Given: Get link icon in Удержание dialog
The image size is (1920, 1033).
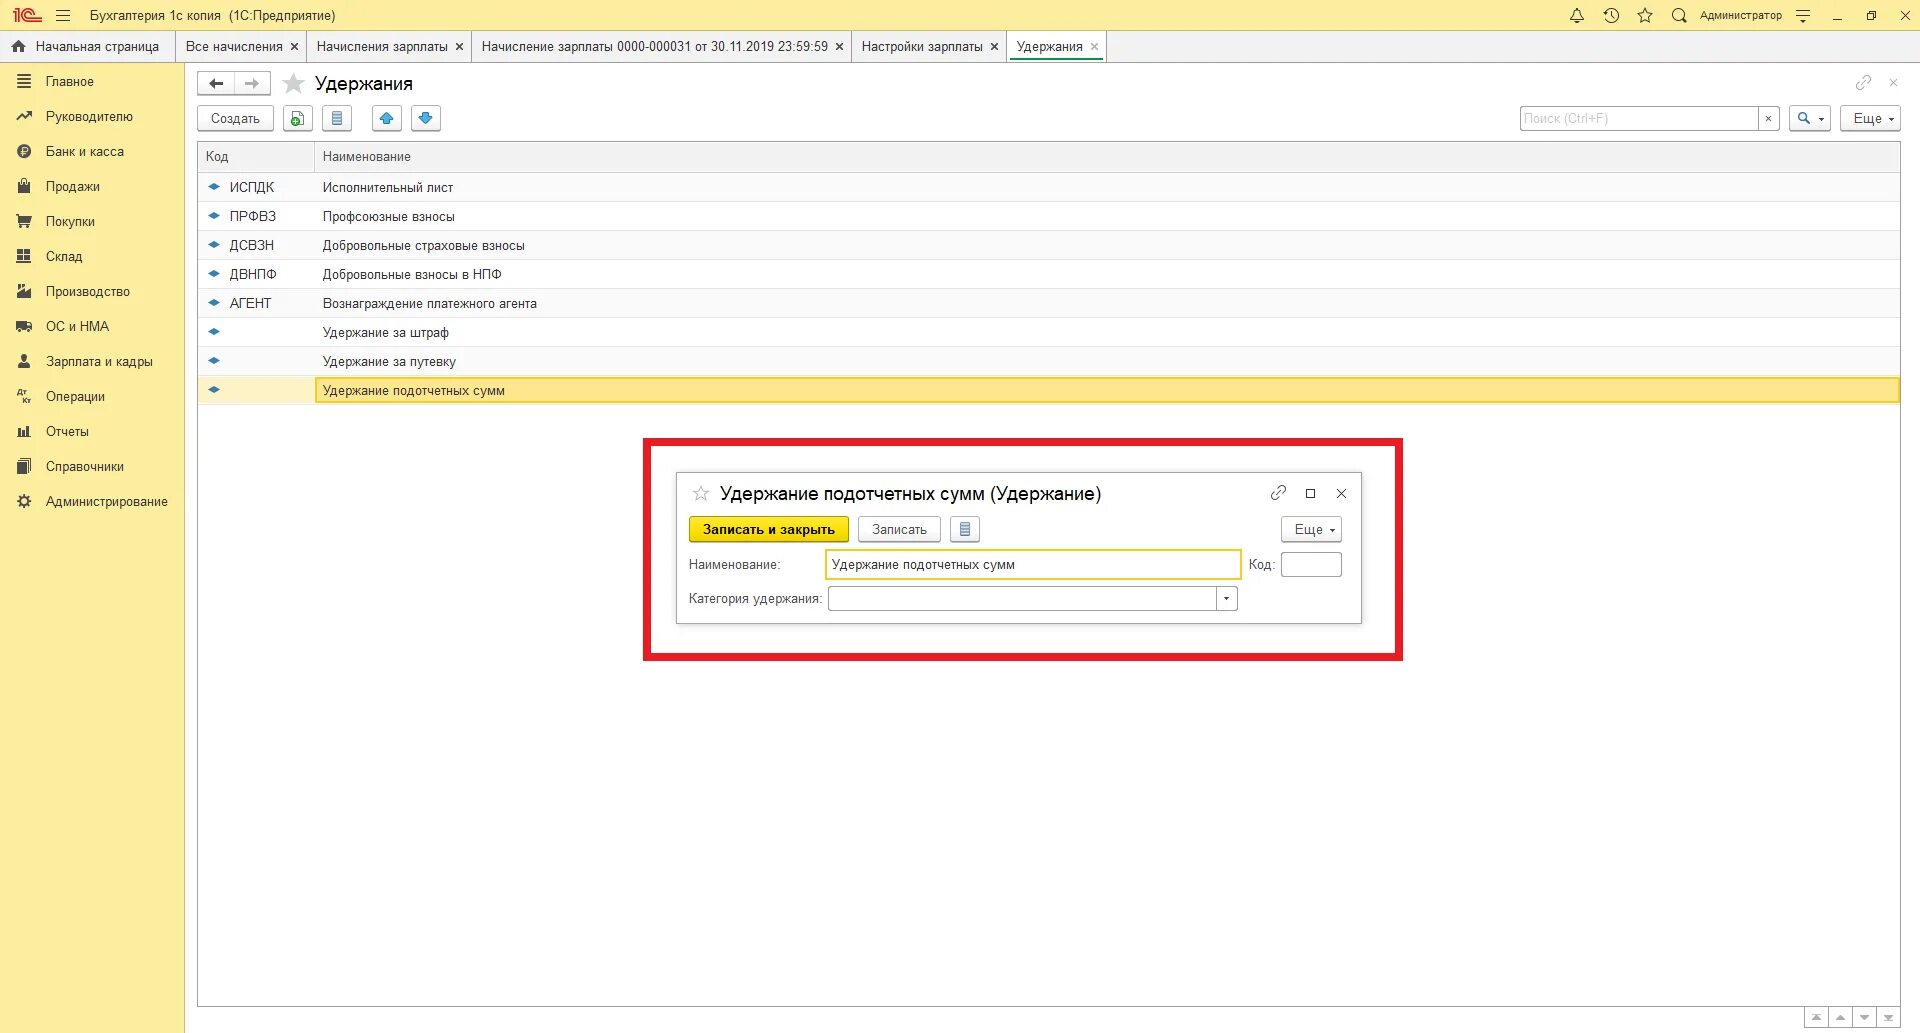Looking at the screenshot, I should pos(1278,493).
